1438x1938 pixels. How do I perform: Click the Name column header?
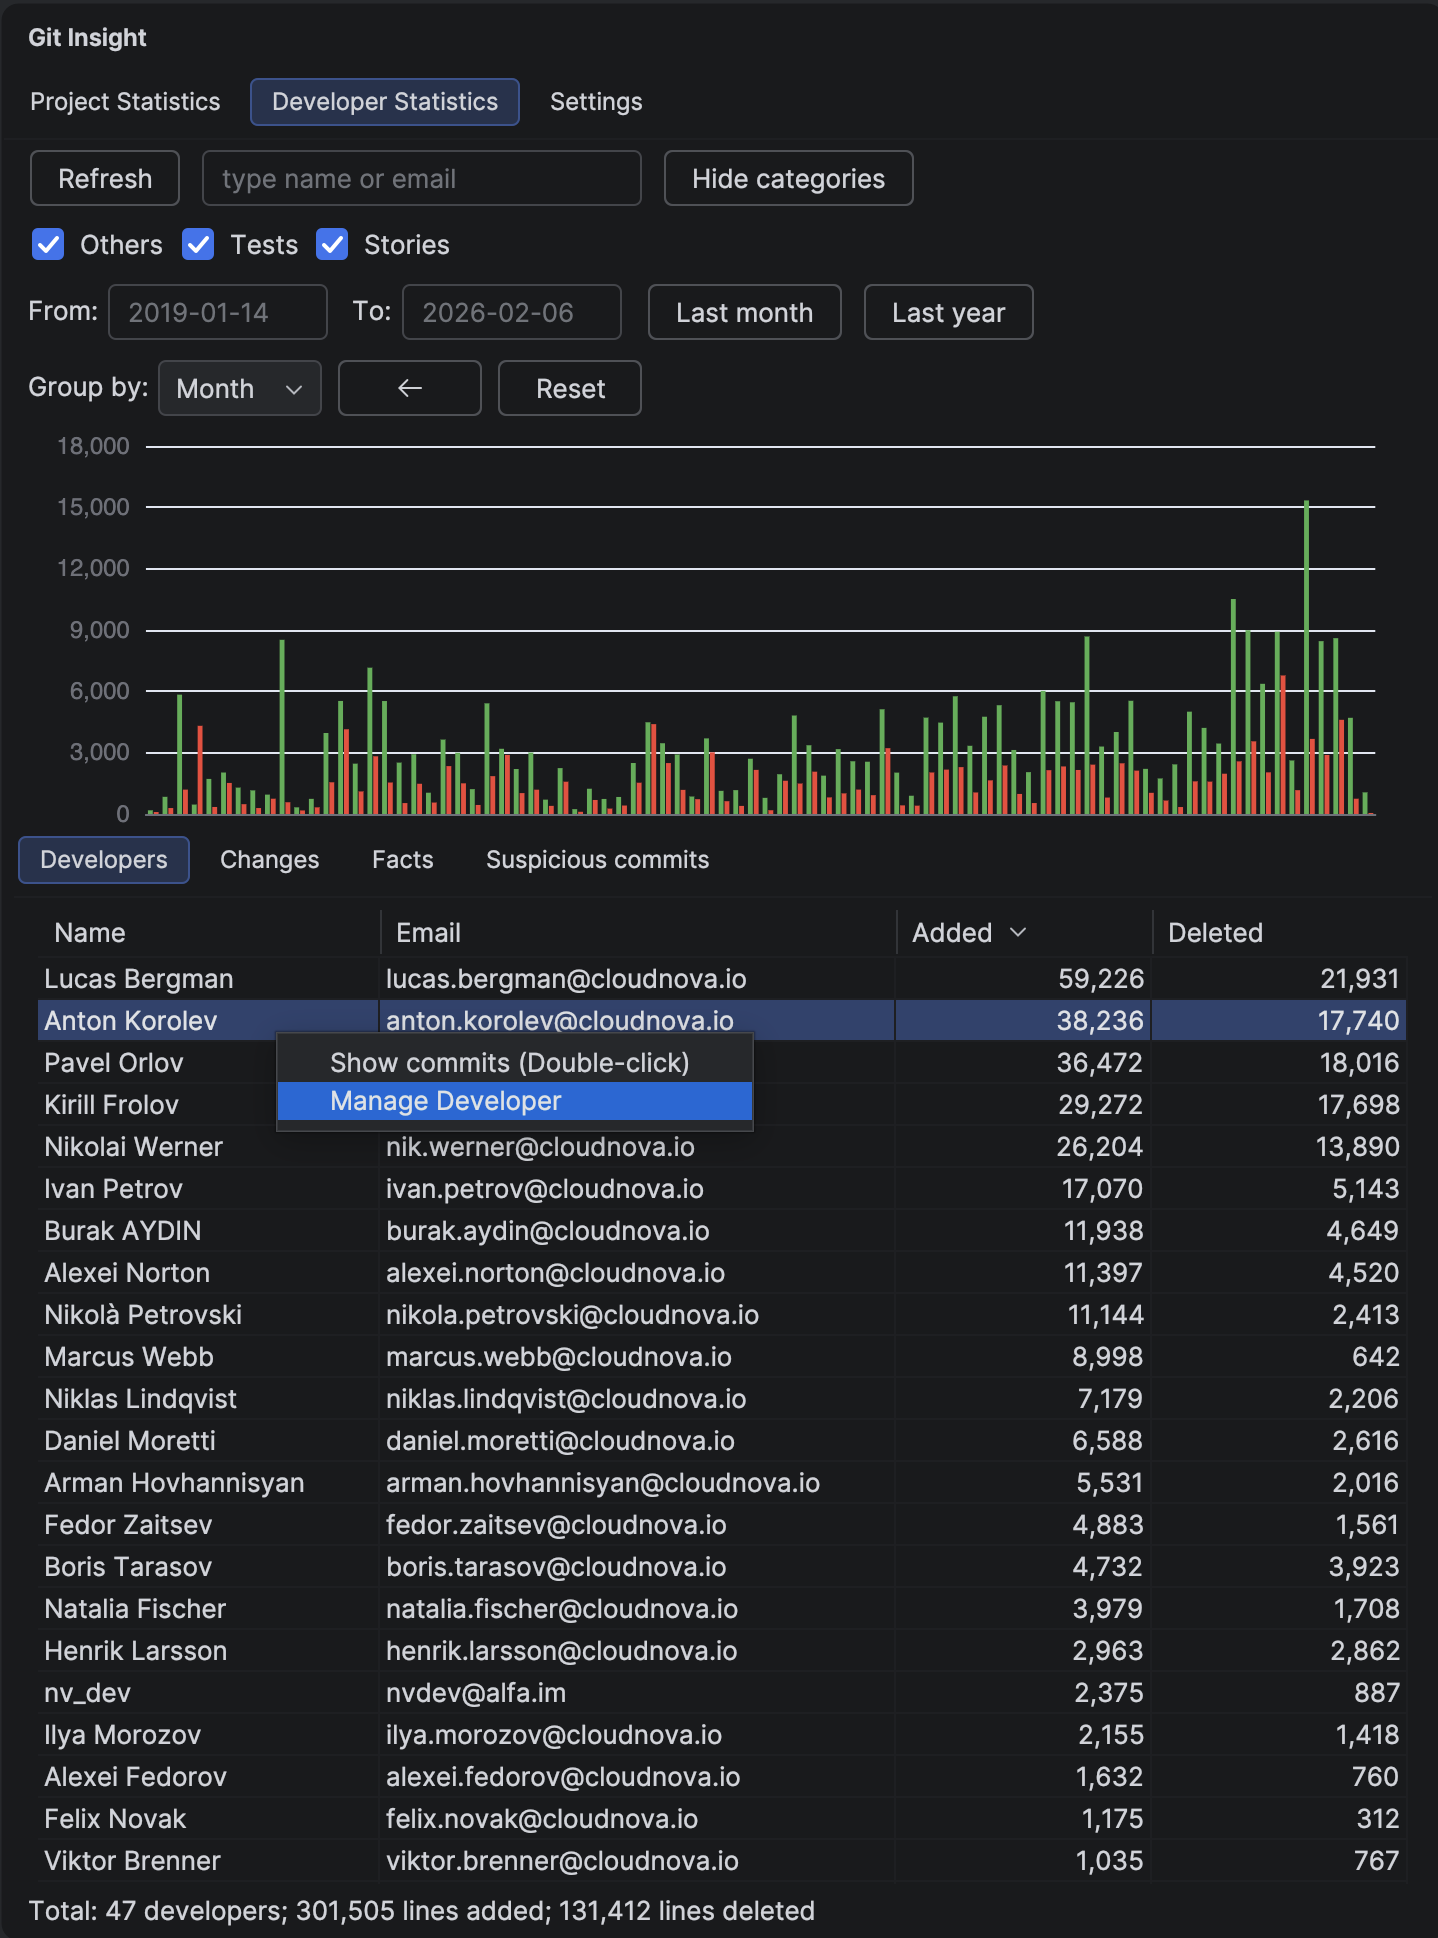[209, 932]
